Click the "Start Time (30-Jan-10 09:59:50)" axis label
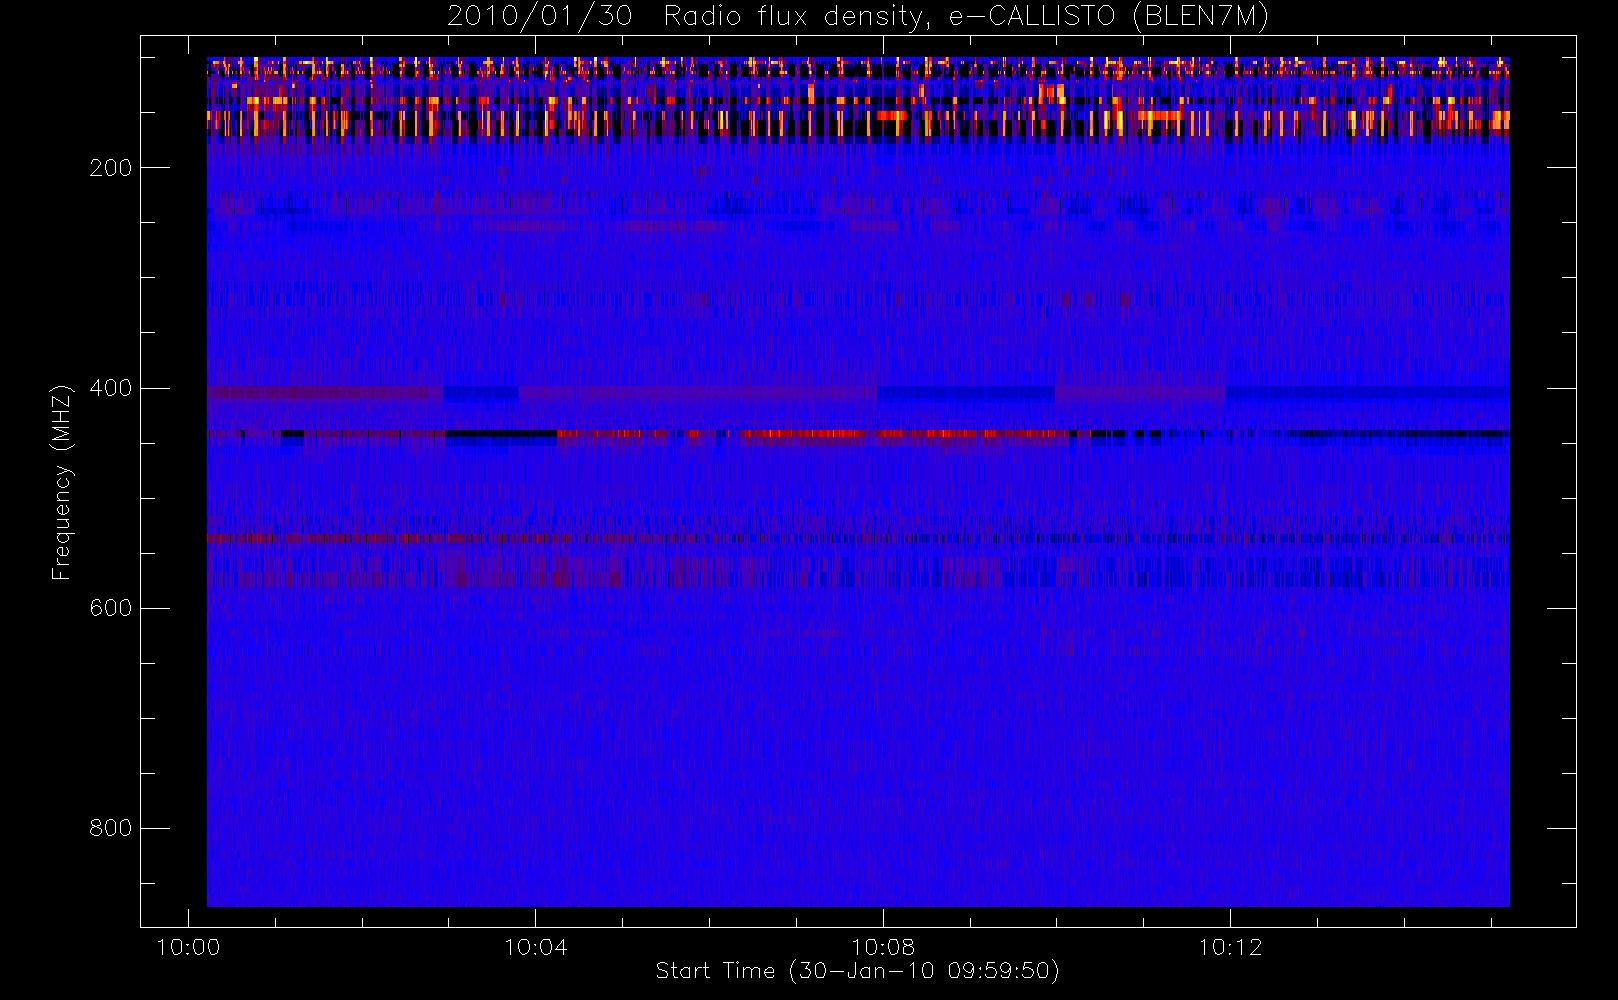This screenshot has width=1618, height=1000. (857, 971)
